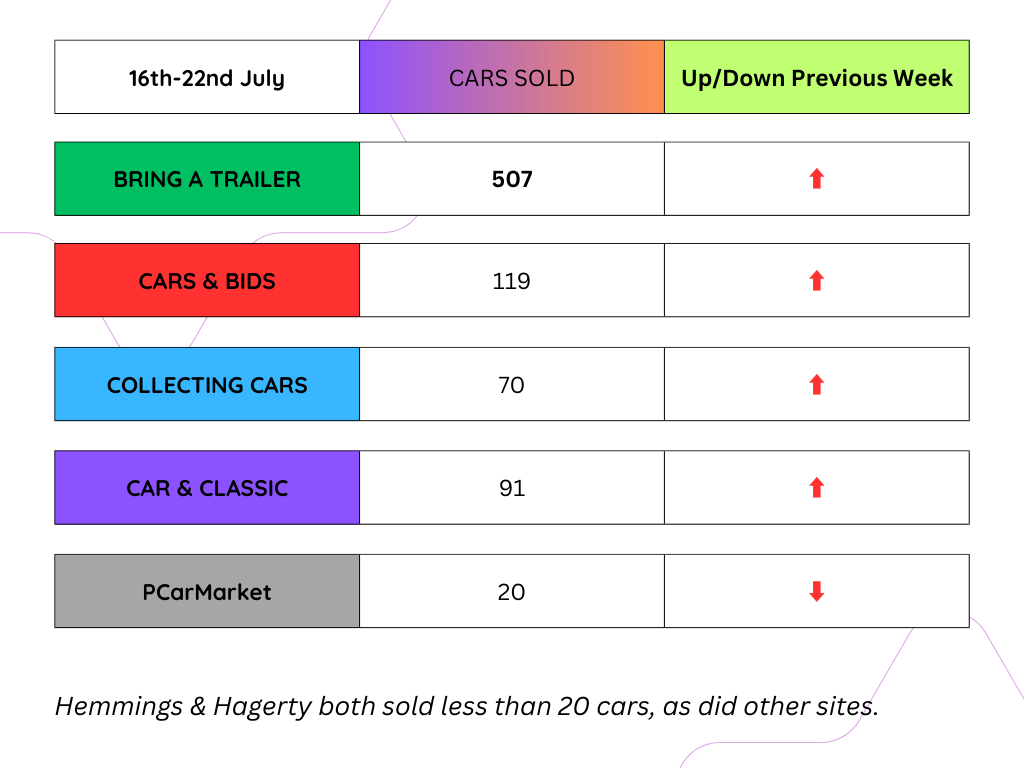Select the gray PCarMarket label cell
Viewport: 1024px width, 768px height.
[207, 591]
